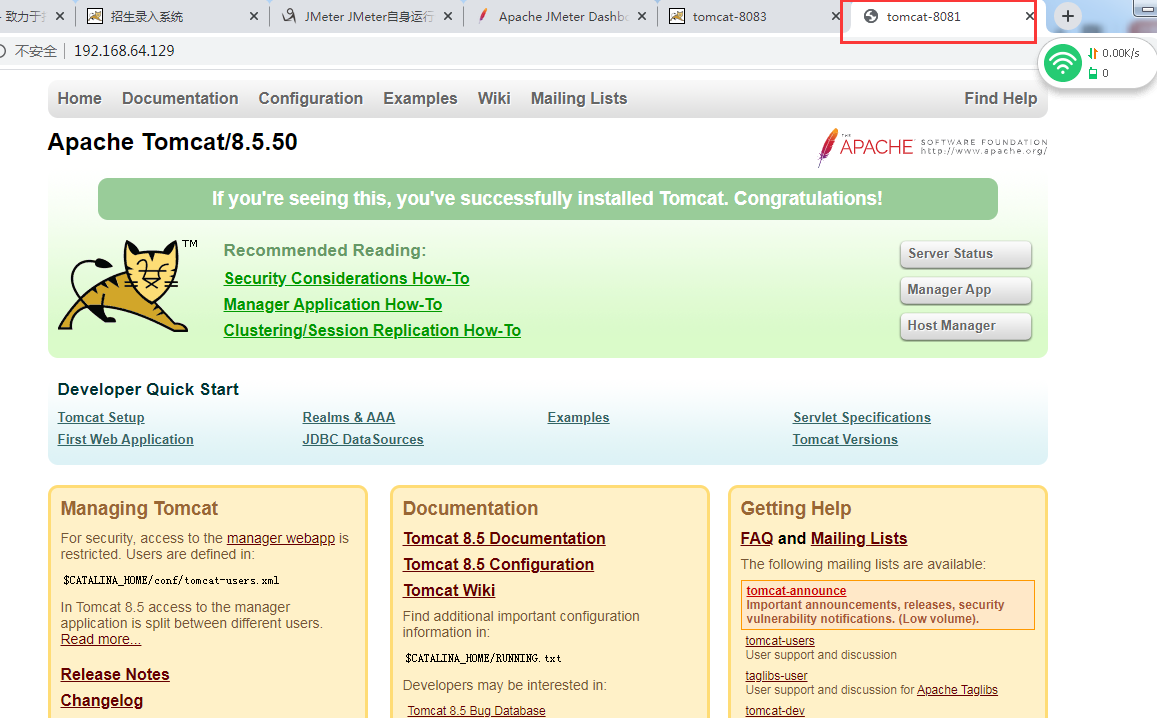Open the taglibs-user mailing list link
The height and width of the screenshot is (718, 1157).
click(776, 676)
